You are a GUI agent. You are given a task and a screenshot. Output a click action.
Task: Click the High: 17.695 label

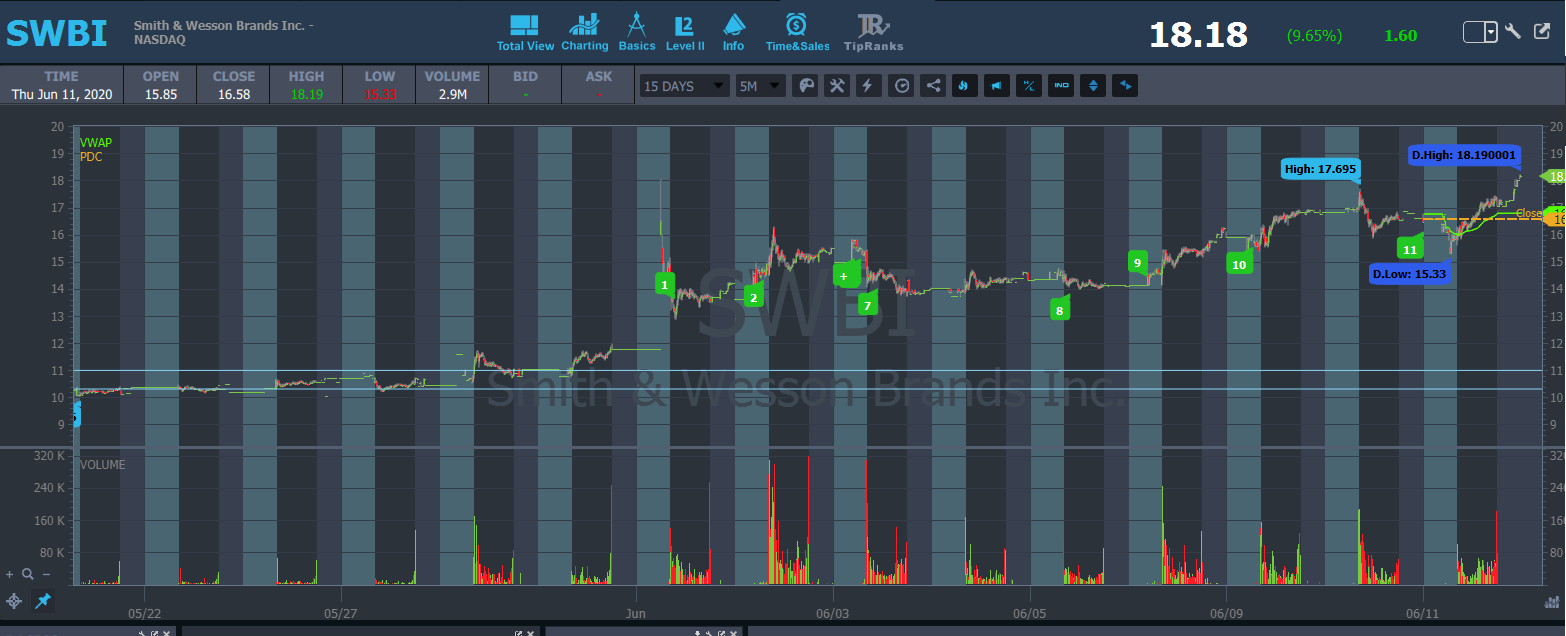point(1320,169)
